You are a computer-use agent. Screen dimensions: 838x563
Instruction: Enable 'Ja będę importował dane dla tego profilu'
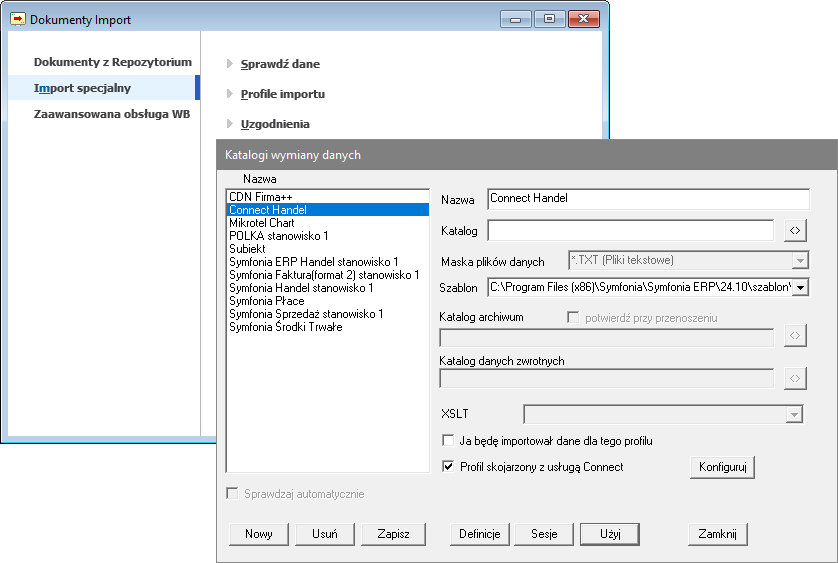(x=448, y=441)
